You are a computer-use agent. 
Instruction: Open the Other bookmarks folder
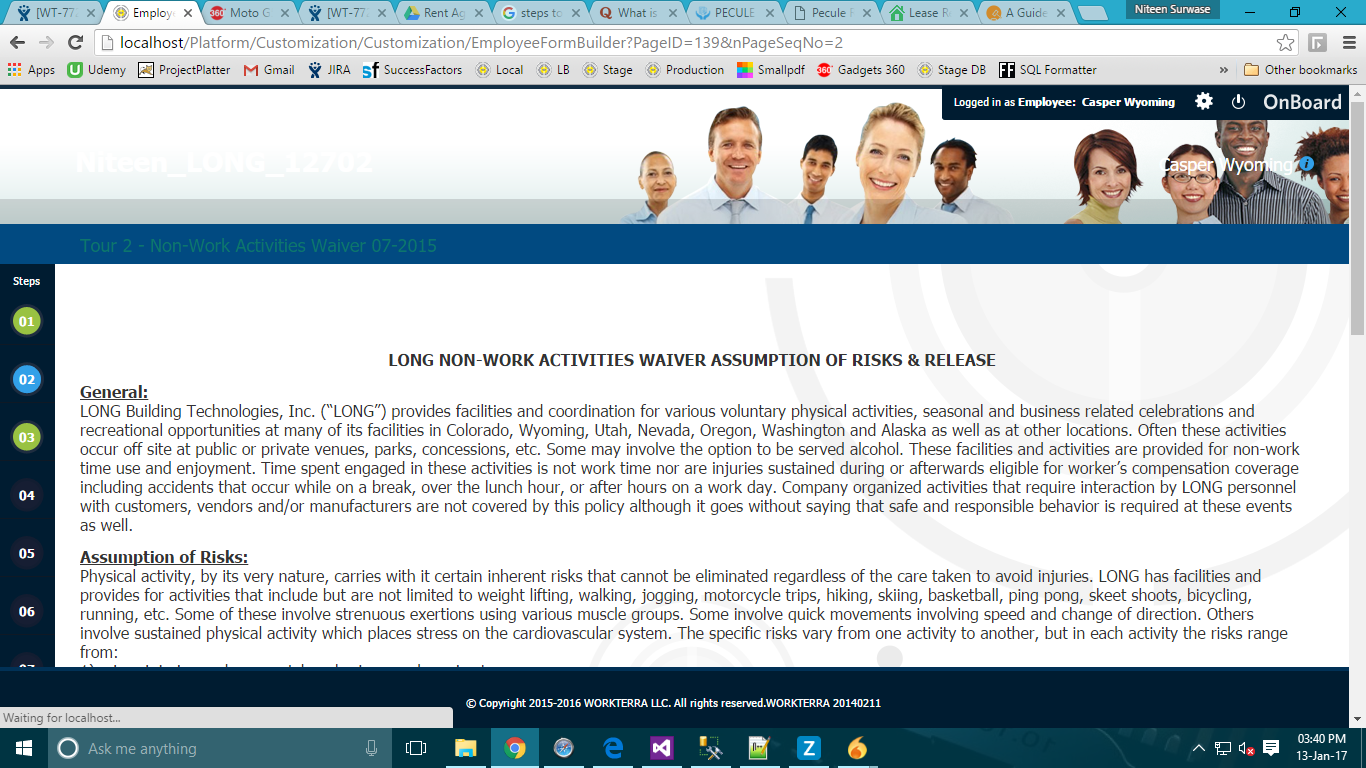pyautogui.click(x=1300, y=70)
